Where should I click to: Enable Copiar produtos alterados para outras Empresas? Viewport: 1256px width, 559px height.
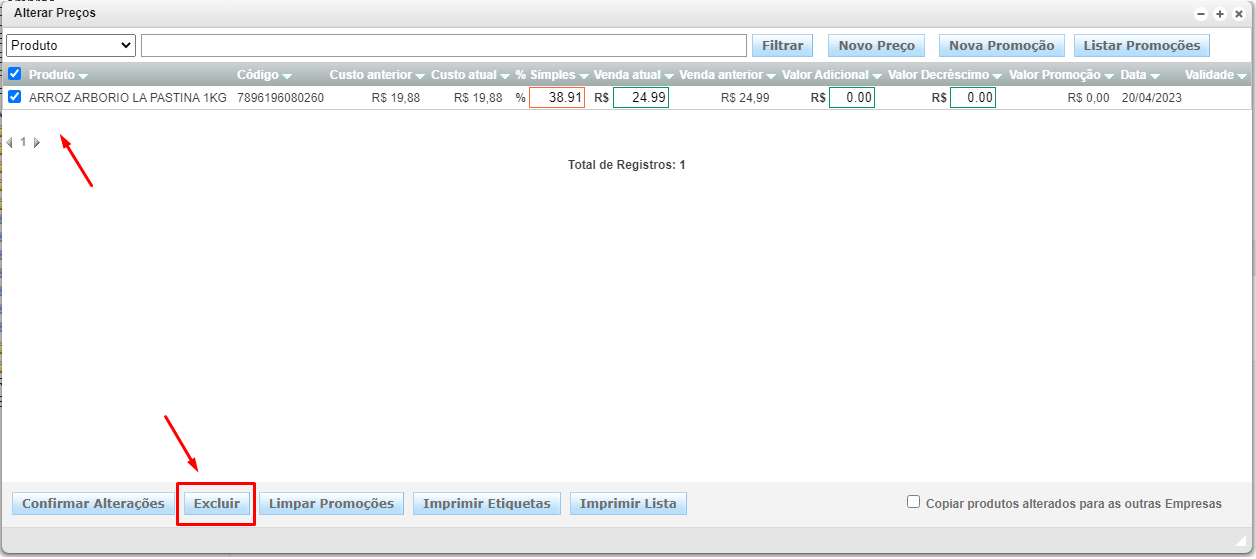pyautogui.click(x=913, y=502)
